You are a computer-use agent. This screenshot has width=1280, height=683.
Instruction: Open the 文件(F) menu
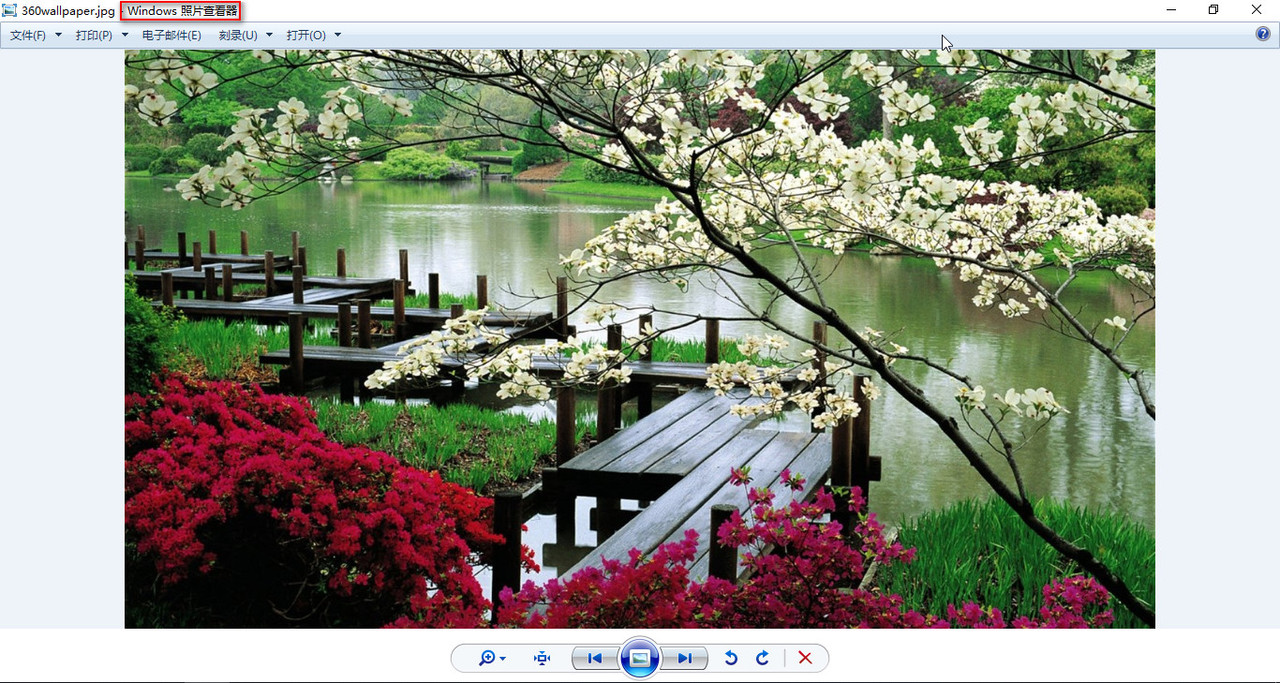[x=28, y=35]
